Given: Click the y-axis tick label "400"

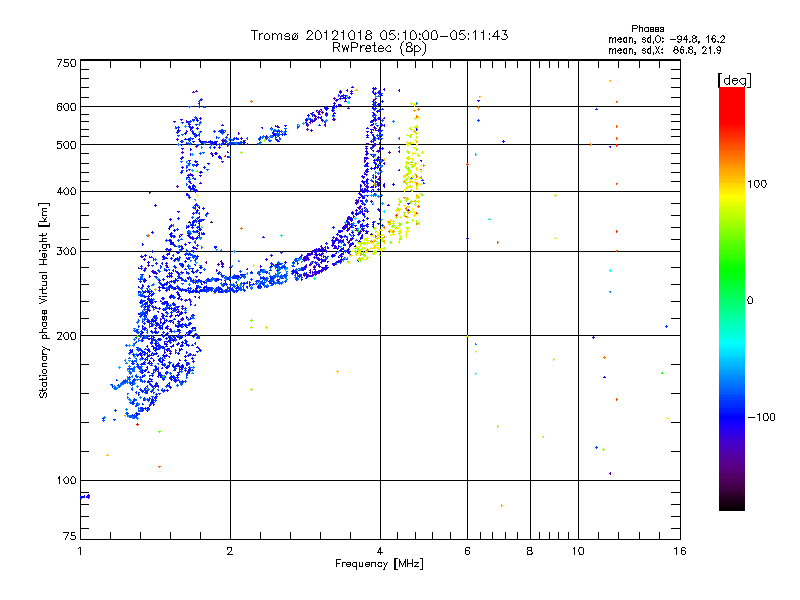Looking at the screenshot, I should [x=67, y=191].
